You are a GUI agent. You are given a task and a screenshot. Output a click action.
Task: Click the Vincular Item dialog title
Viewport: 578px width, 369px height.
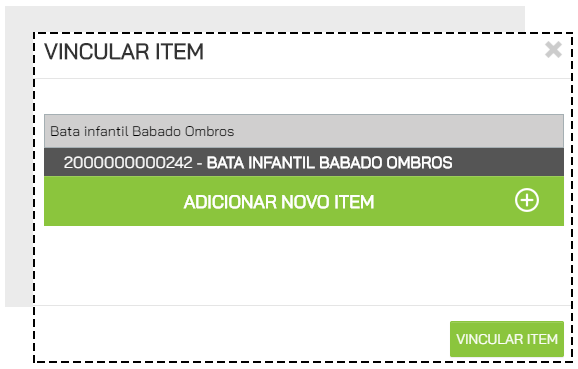tap(124, 51)
